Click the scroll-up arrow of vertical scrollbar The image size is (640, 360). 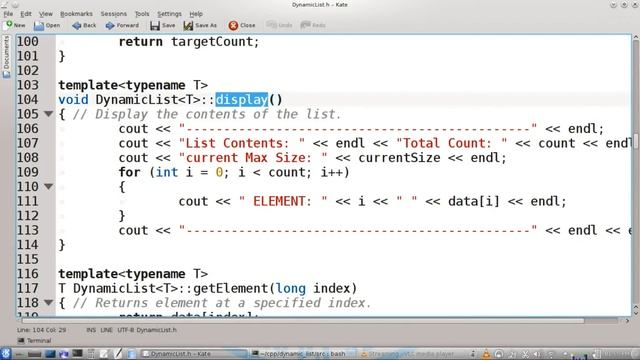[636, 38]
